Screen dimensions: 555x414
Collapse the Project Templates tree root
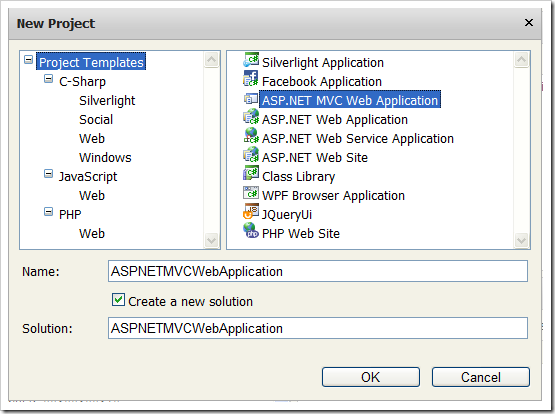(29, 59)
